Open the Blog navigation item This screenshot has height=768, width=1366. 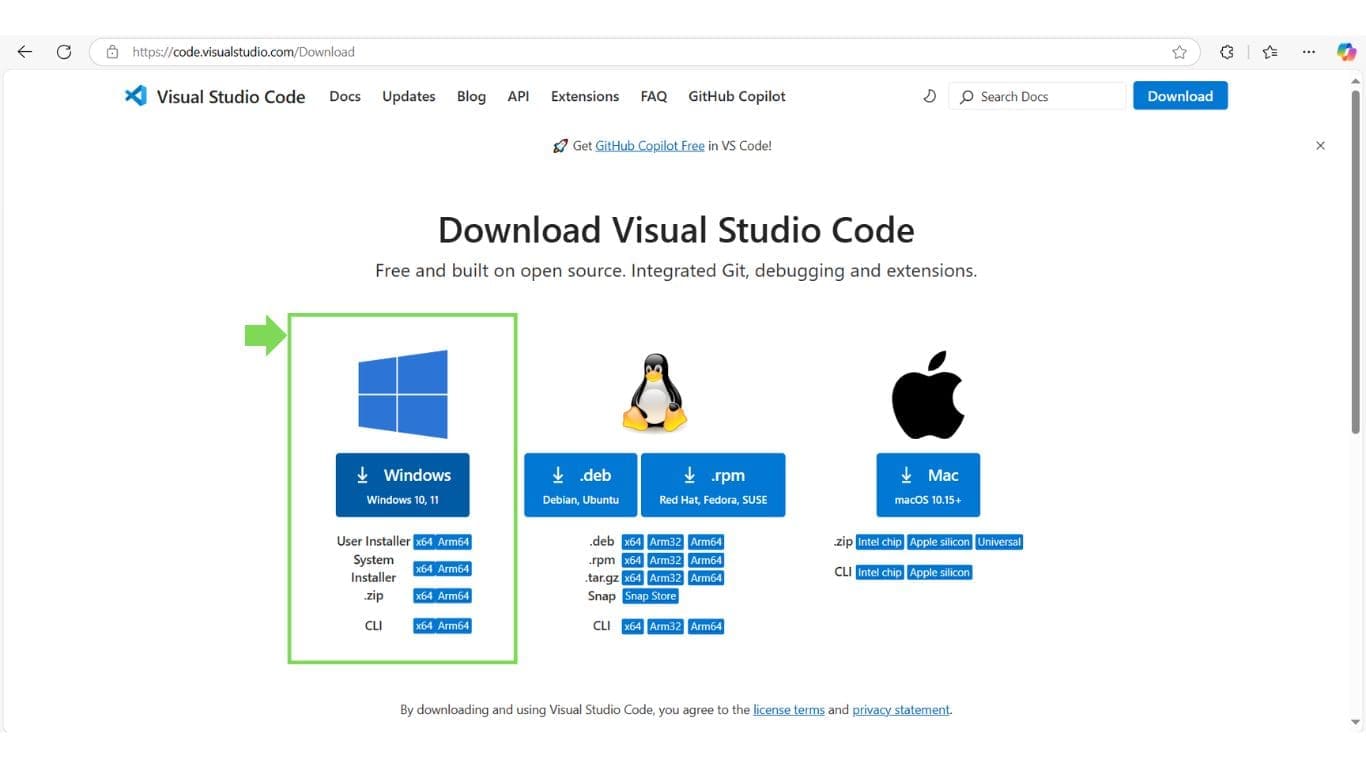[x=471, y=96]
